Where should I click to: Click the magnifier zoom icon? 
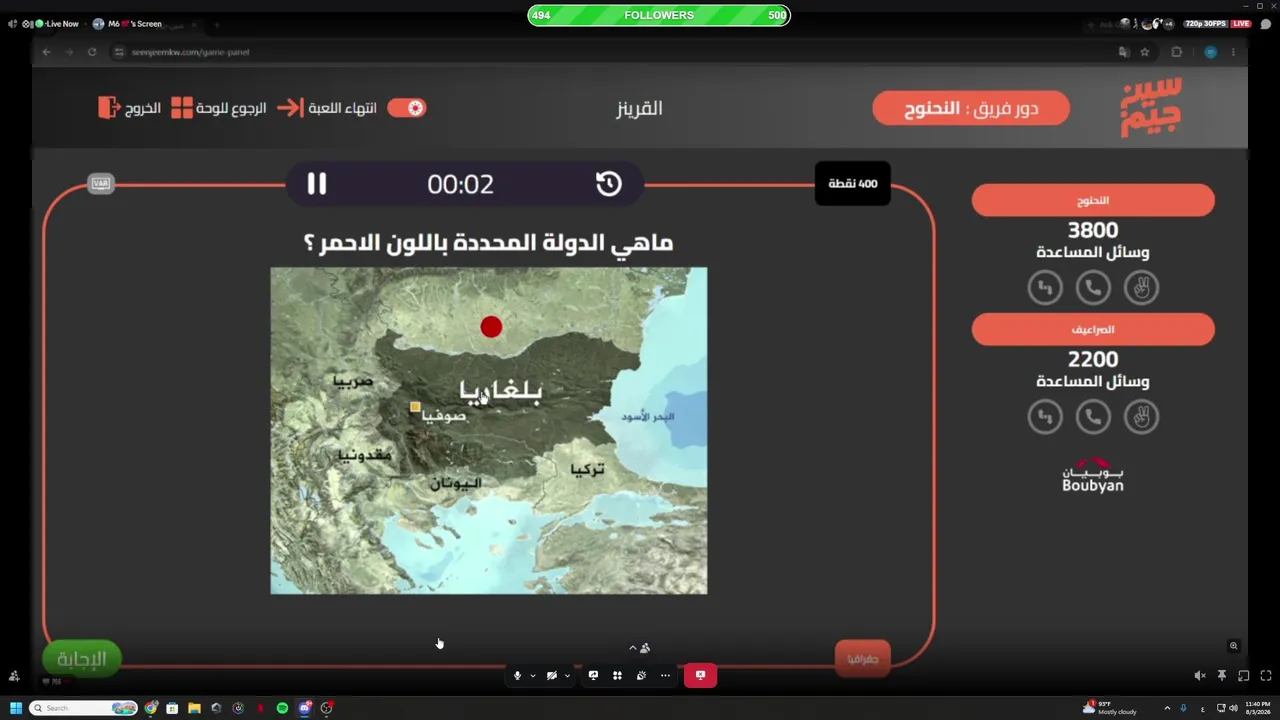1234,646
